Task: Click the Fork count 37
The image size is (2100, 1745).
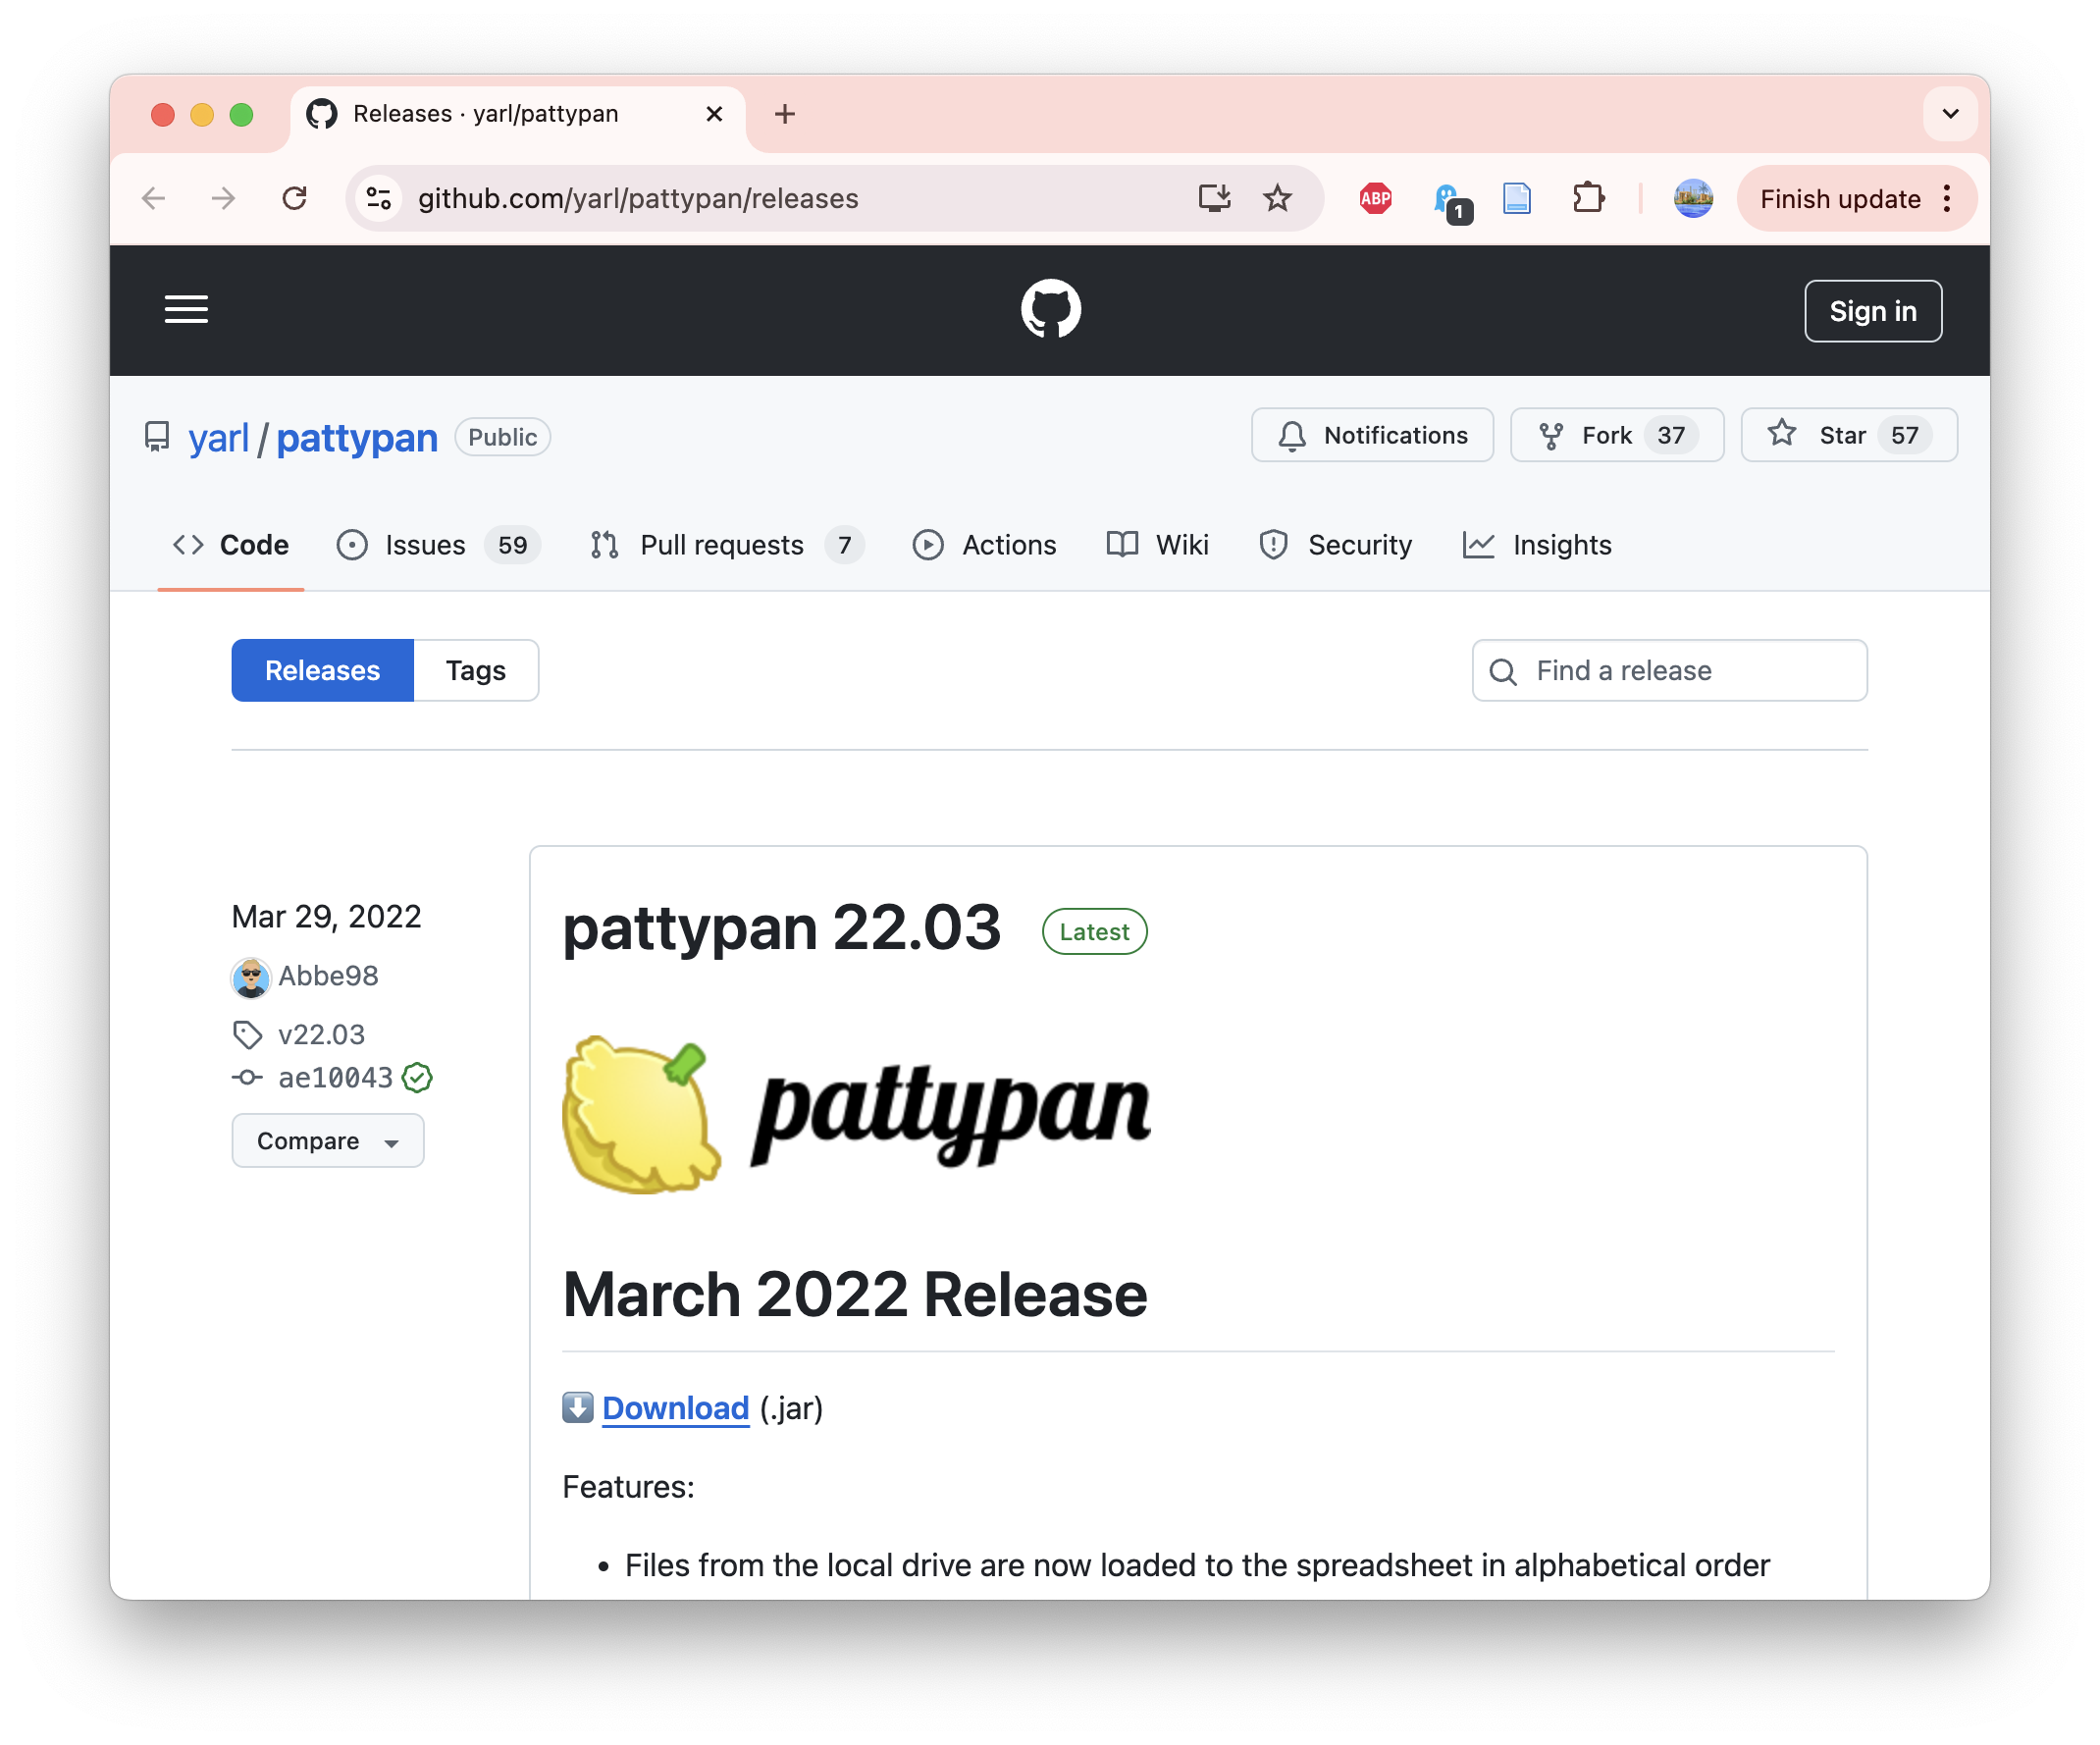Action: coord(1670,435)
